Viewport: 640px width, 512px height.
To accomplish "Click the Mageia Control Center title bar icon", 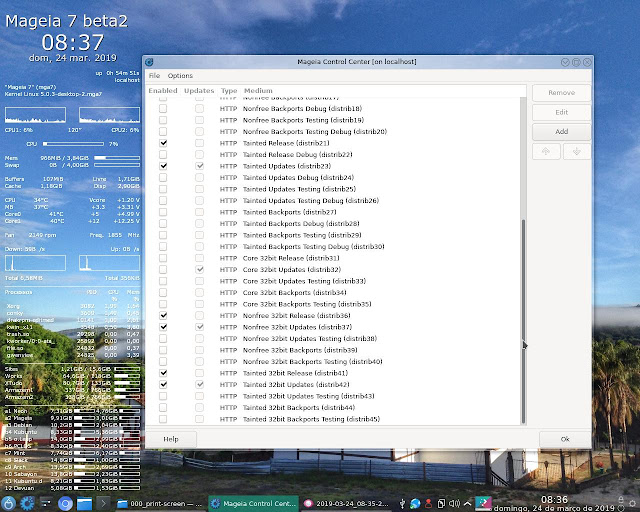I will pos(149,62).
